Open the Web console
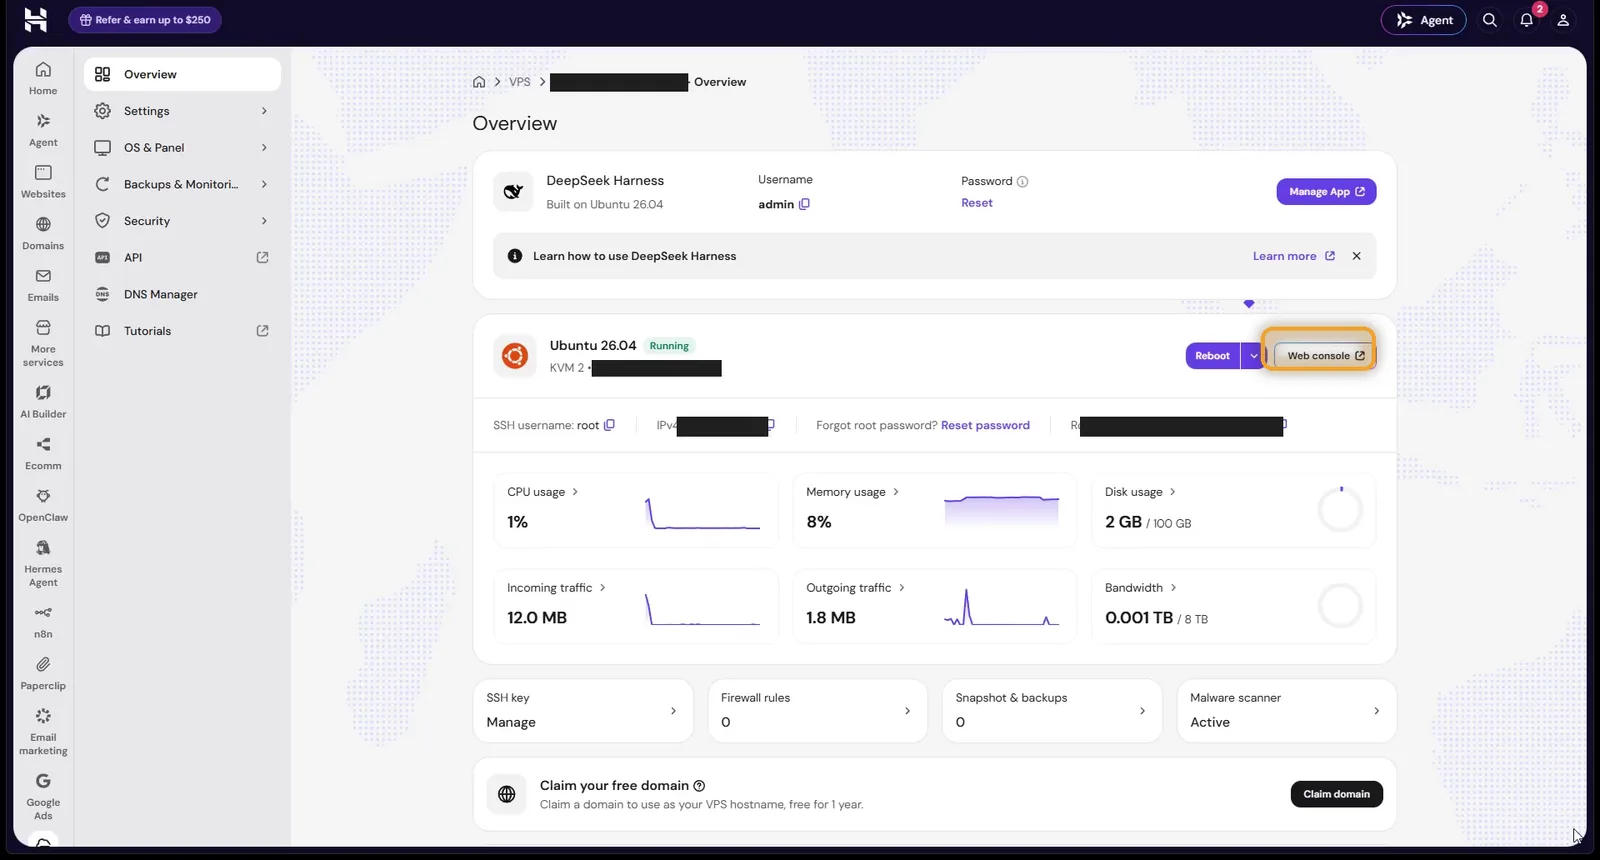1600x860 pixels. click(1326, 356)
